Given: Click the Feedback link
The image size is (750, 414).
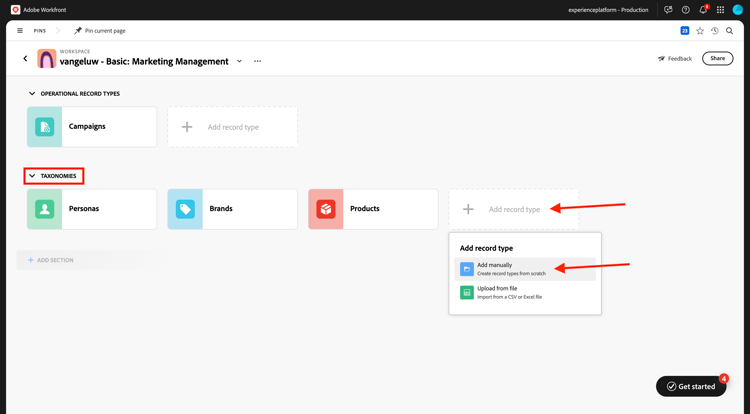Looking at the screenshot, I should [x=675, y=58].
